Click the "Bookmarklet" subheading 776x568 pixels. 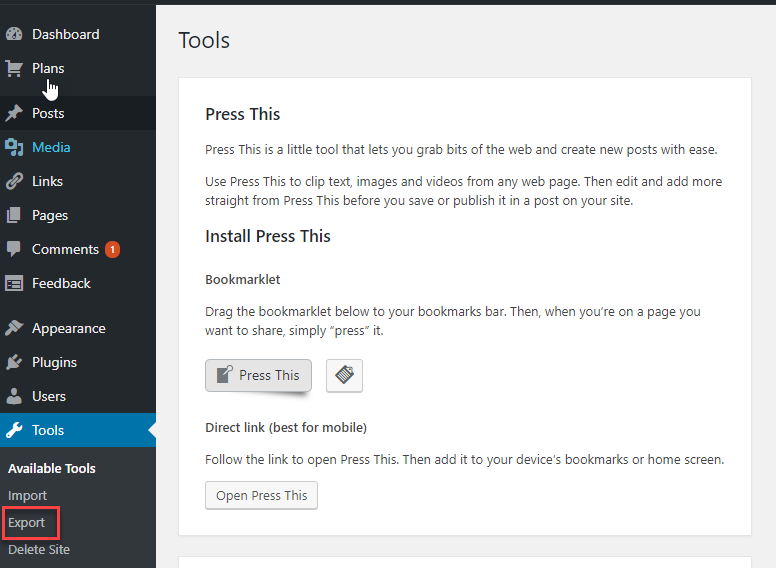point(242,280)
